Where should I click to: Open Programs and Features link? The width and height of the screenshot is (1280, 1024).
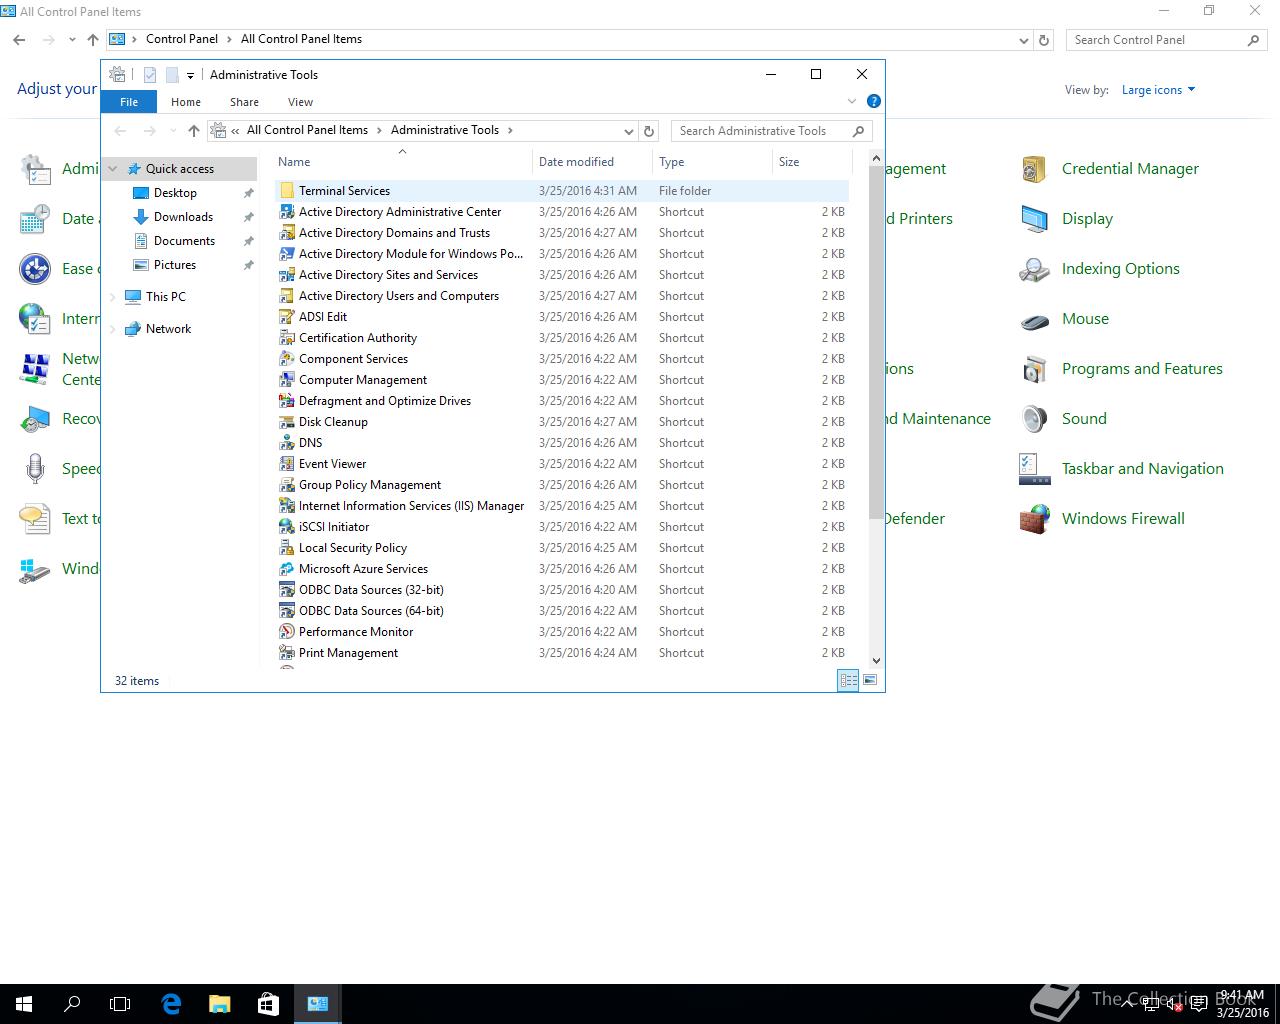point(1142,369)
